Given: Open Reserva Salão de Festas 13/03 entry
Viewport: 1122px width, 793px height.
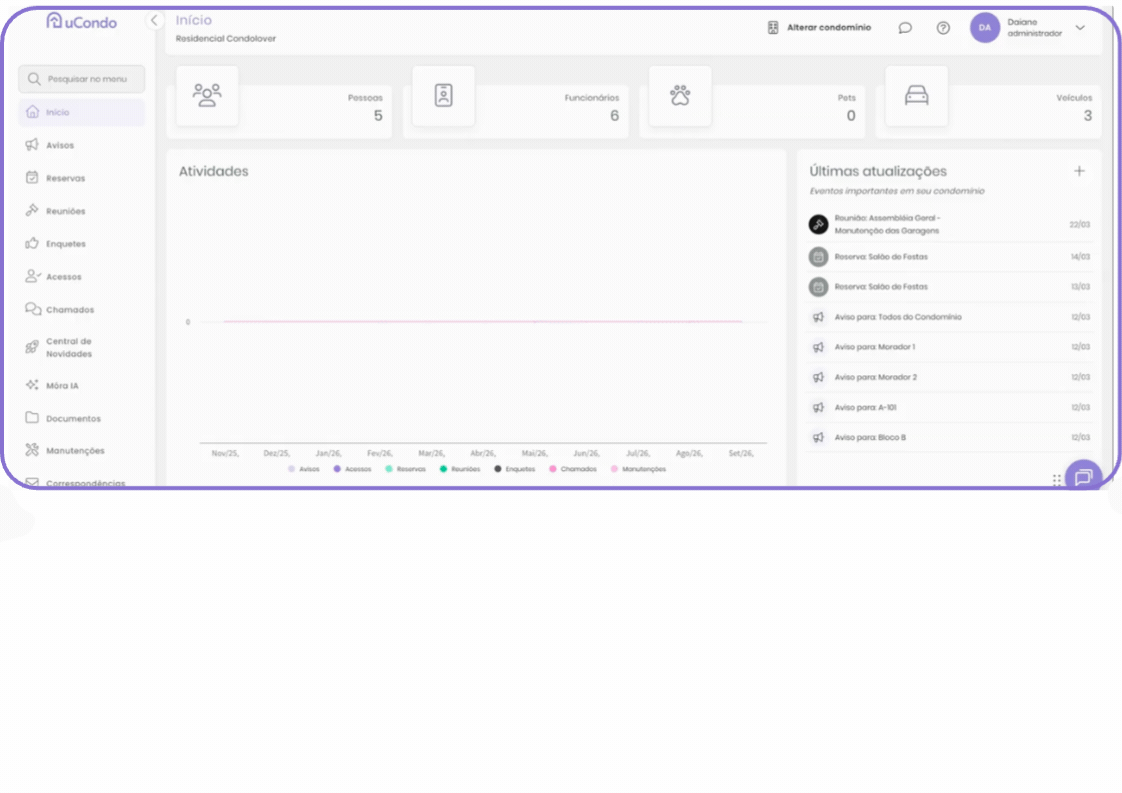Looking at the screenshot, I should [x=950, y=287].
